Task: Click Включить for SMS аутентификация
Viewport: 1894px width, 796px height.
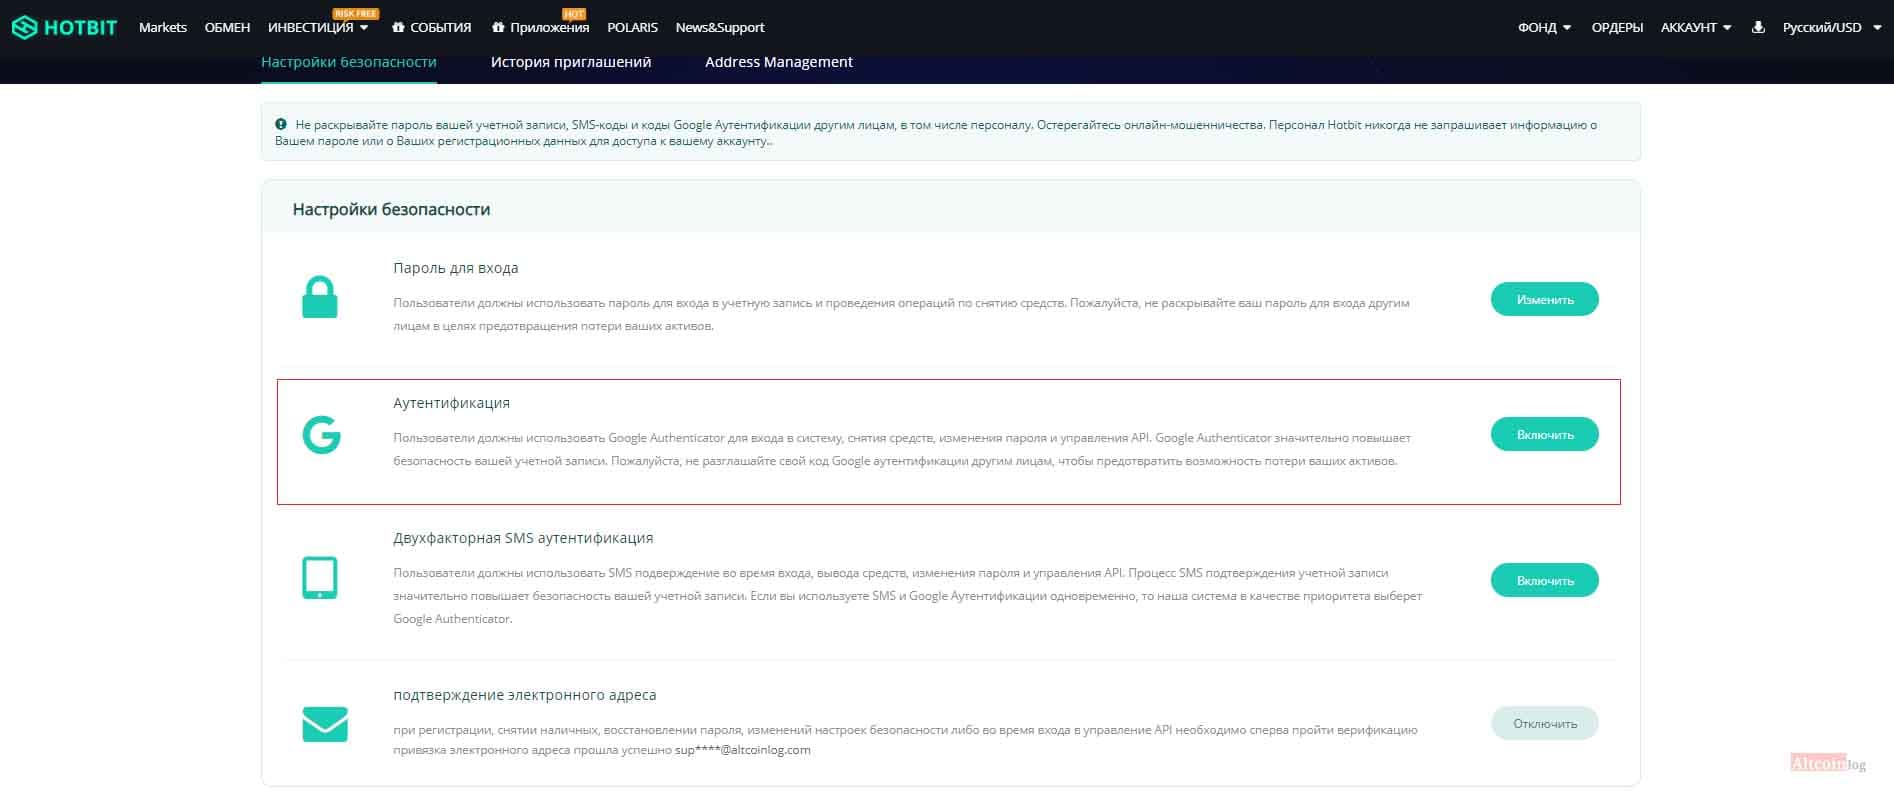Action: click(1544, 580)
